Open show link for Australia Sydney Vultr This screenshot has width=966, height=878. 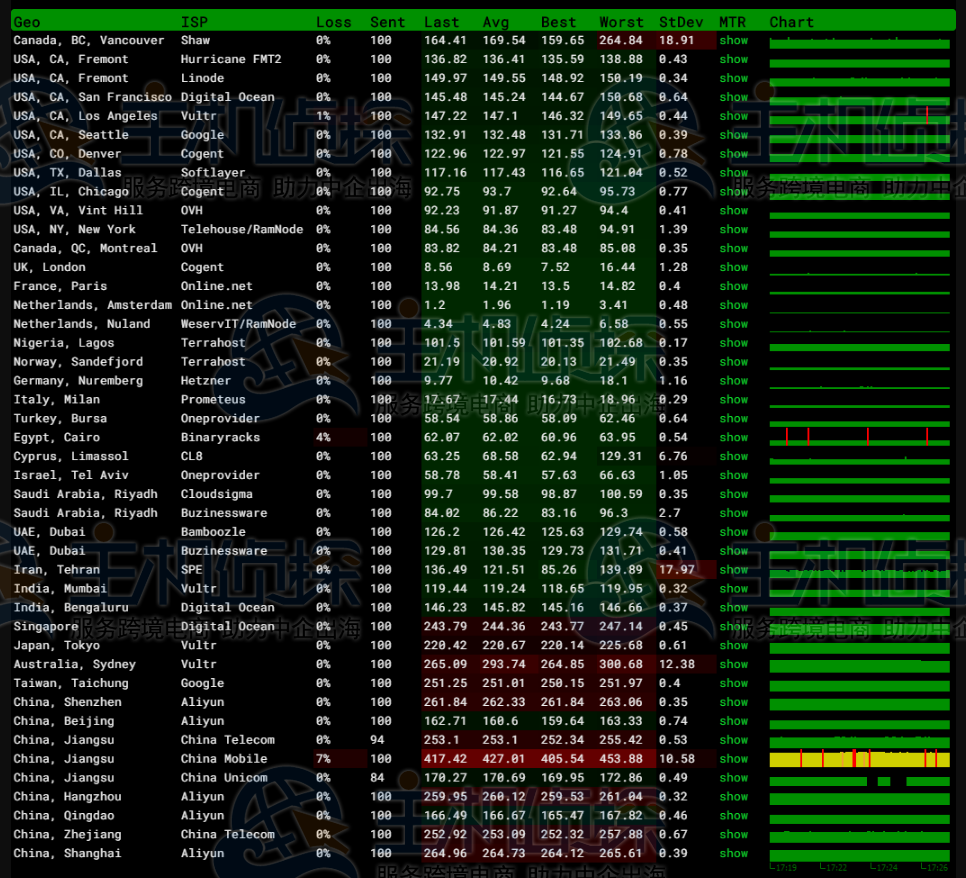[733, 664]
